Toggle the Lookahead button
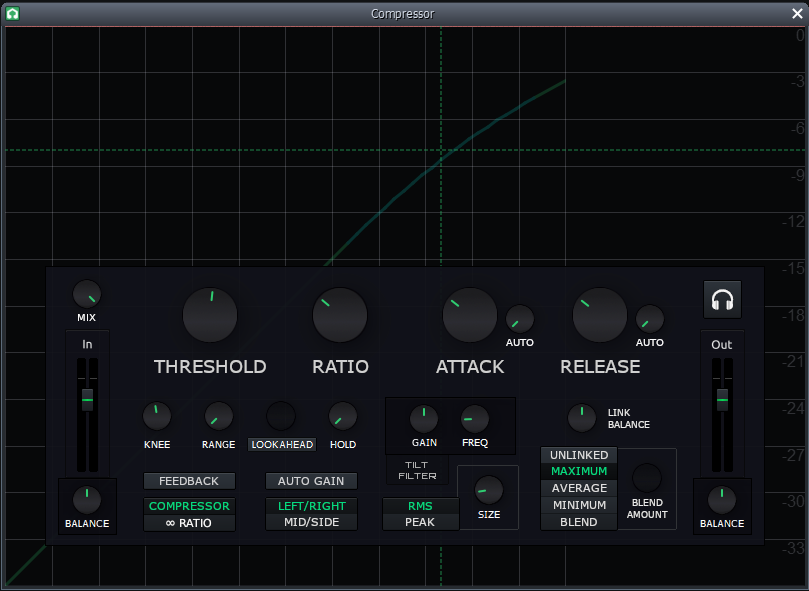 pos(282,444)
